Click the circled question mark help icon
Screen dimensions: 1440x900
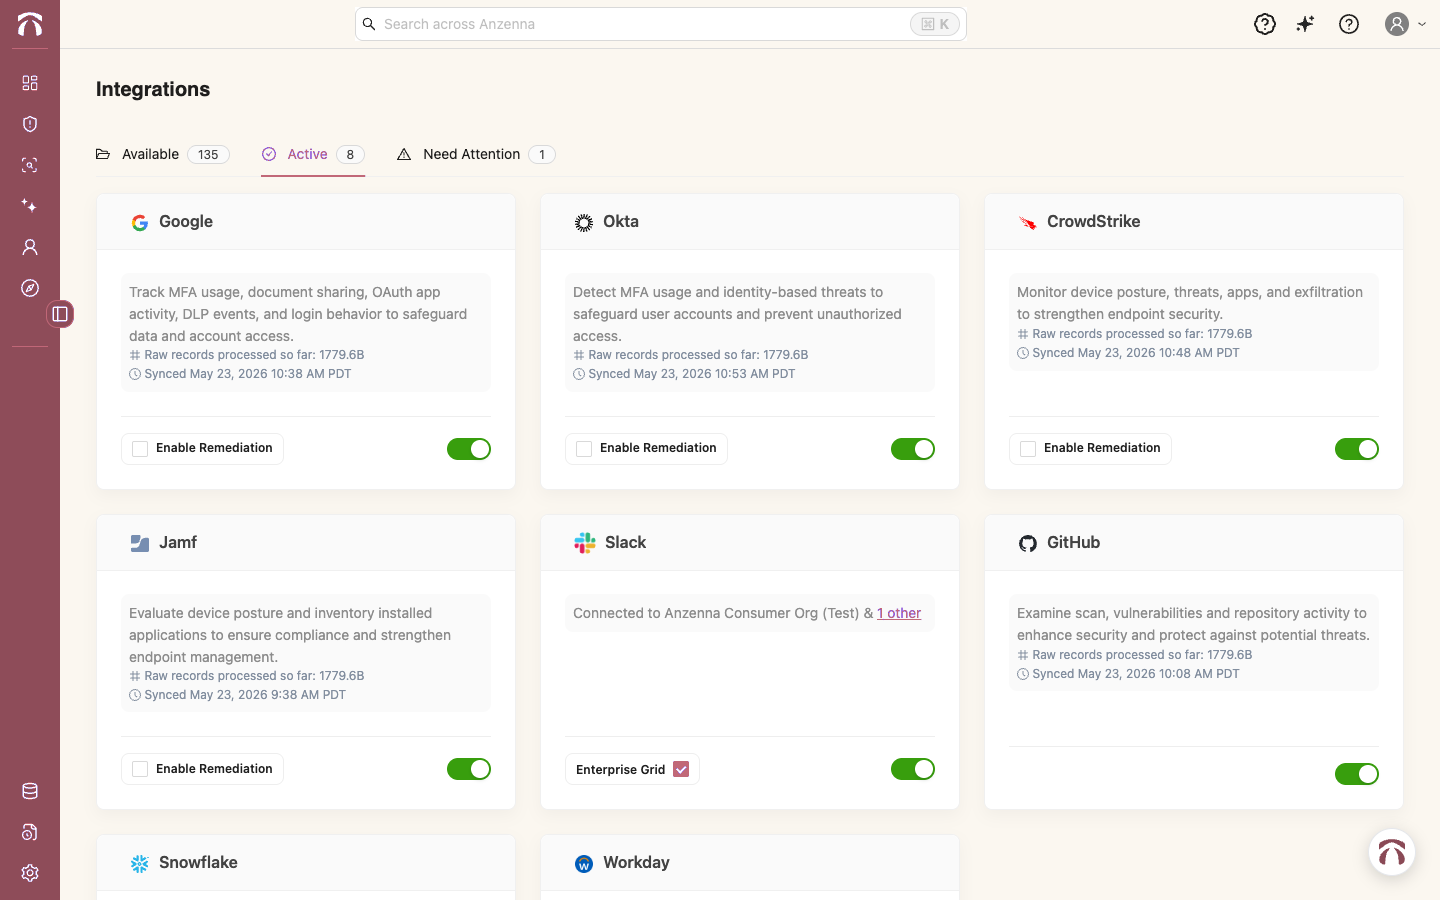pos(1349,24)
